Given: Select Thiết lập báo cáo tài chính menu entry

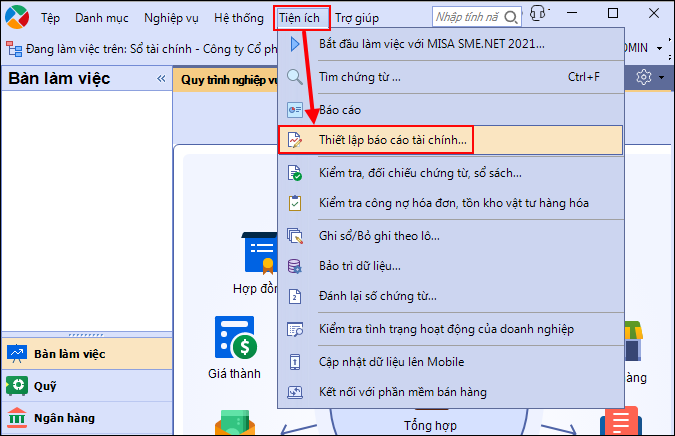Looking at the screenshot, I should tap(392, 139).
